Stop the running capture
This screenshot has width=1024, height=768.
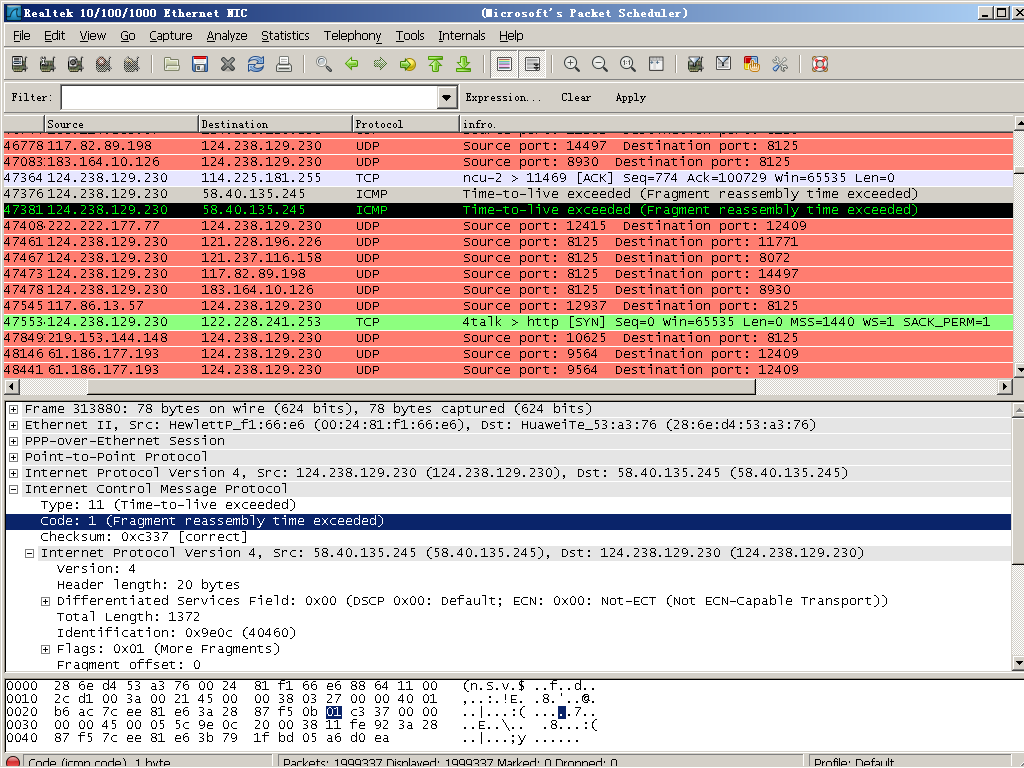[x=104, y=64]
